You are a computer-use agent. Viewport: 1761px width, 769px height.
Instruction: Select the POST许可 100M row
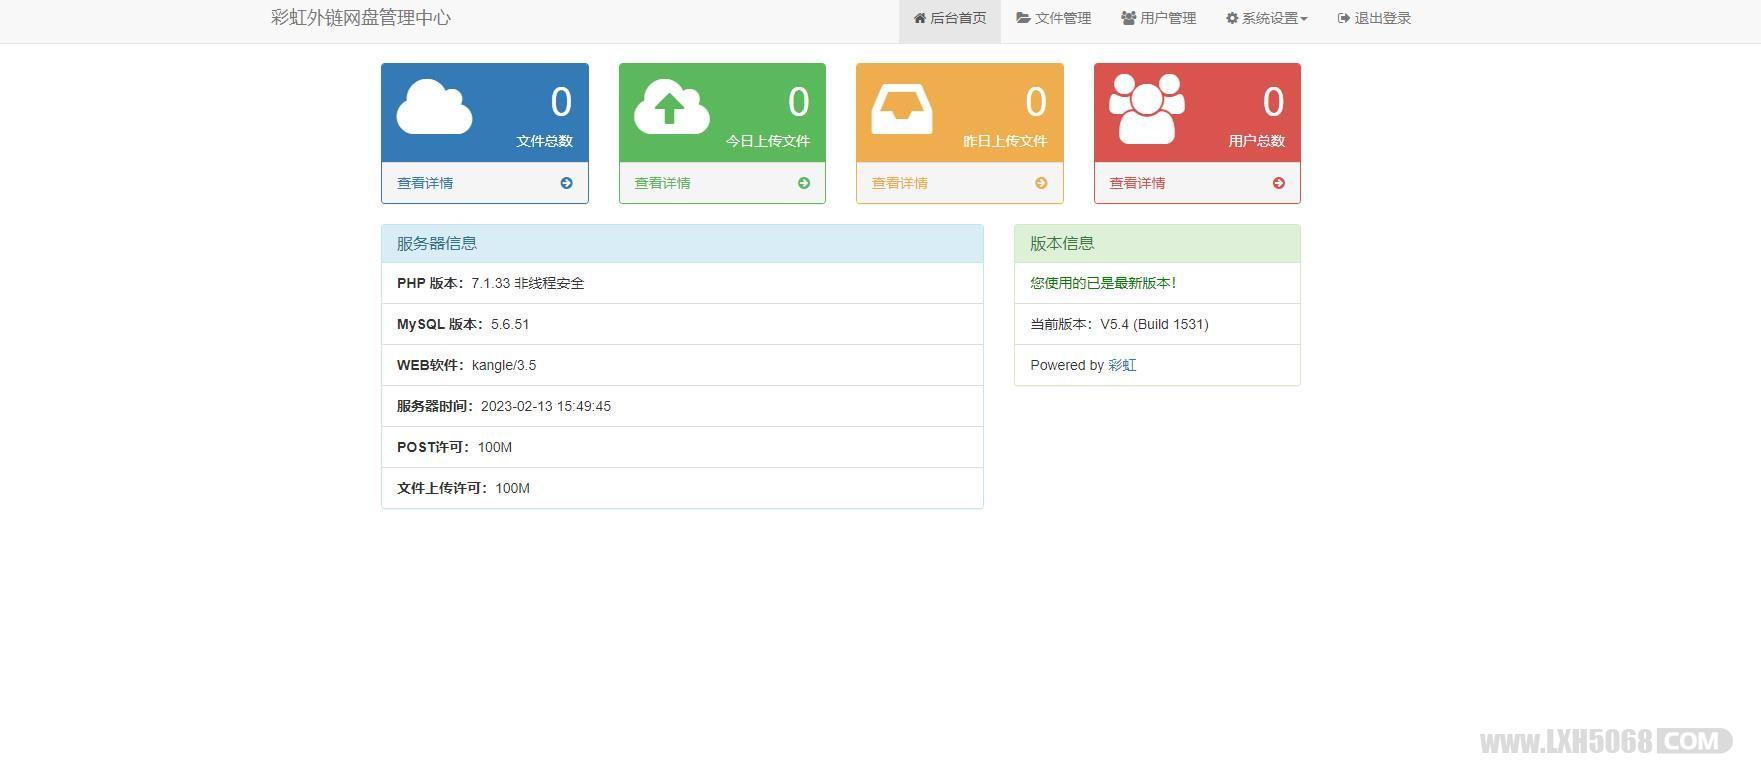[x=682, y=447]
